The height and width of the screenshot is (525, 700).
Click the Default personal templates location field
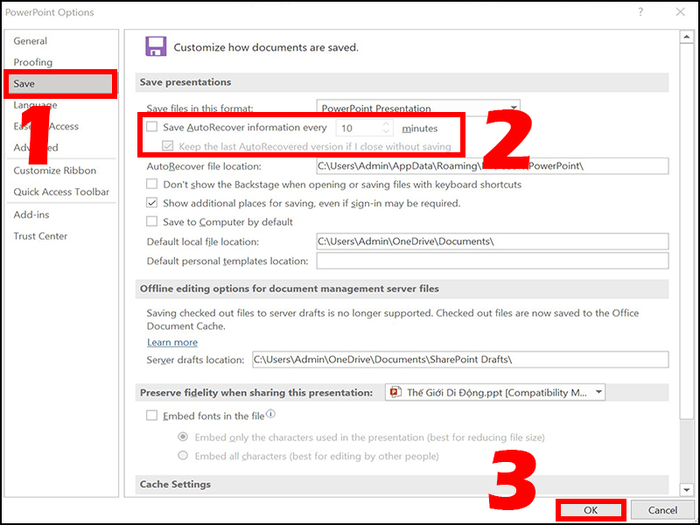click(x=492, y=261)
